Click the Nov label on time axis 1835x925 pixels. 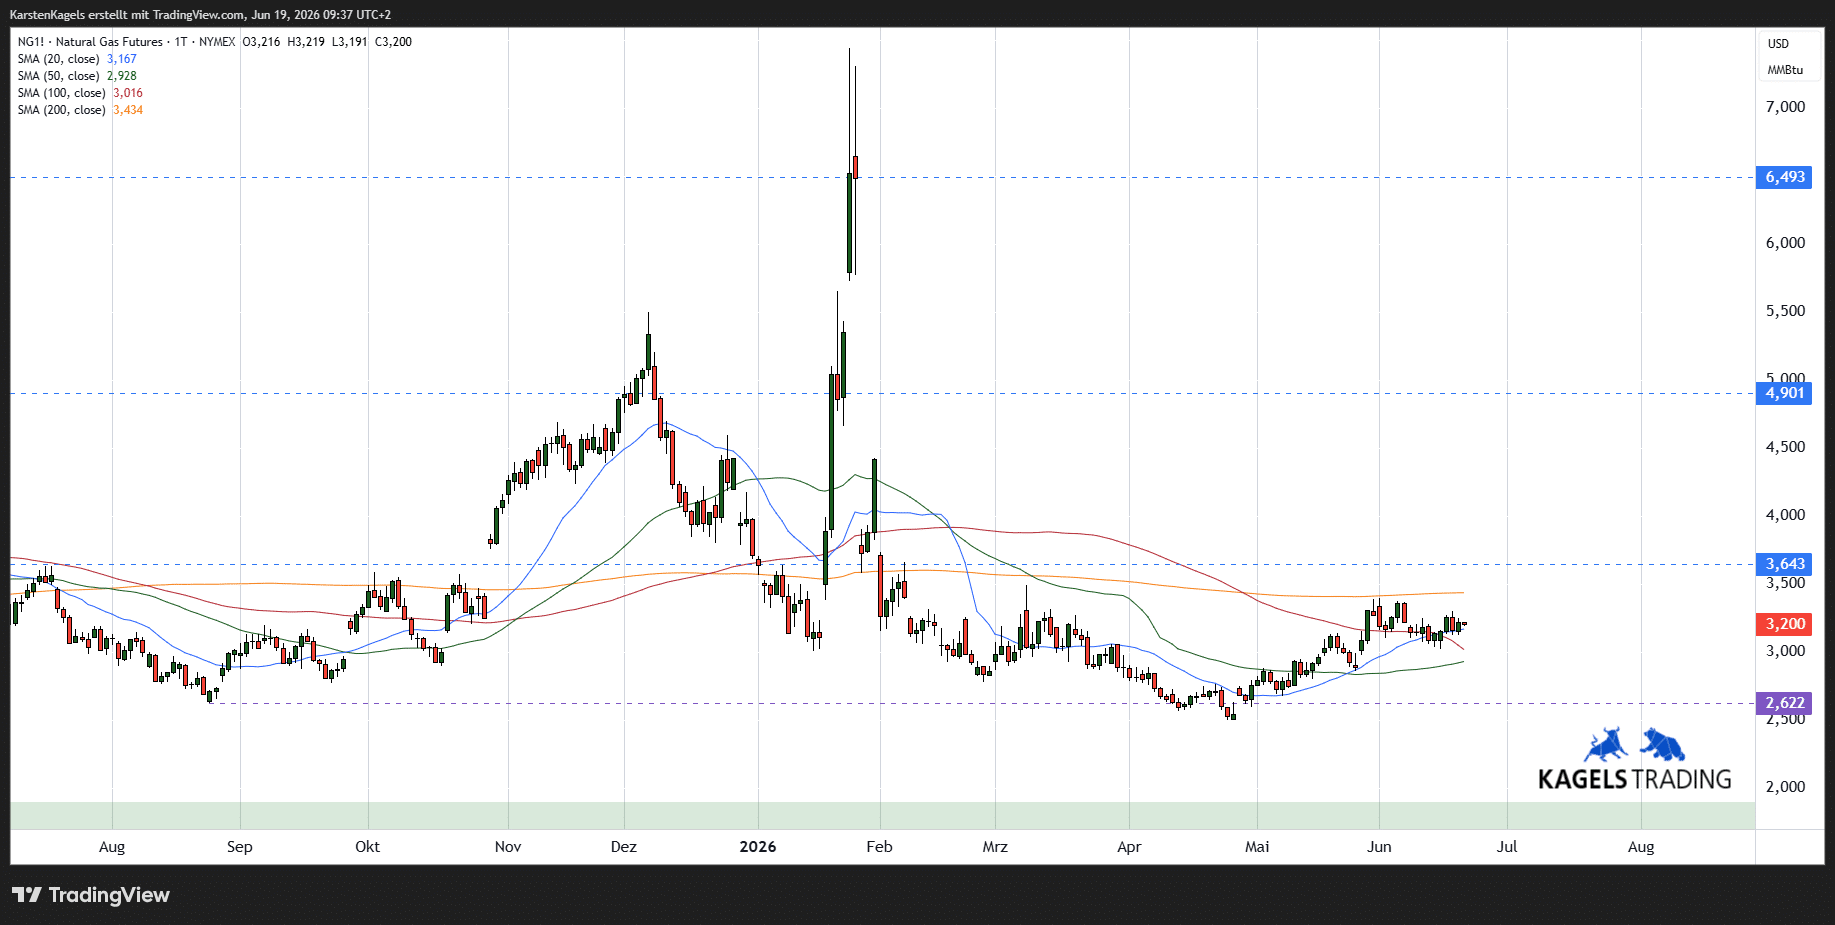[x=508, y=847]
